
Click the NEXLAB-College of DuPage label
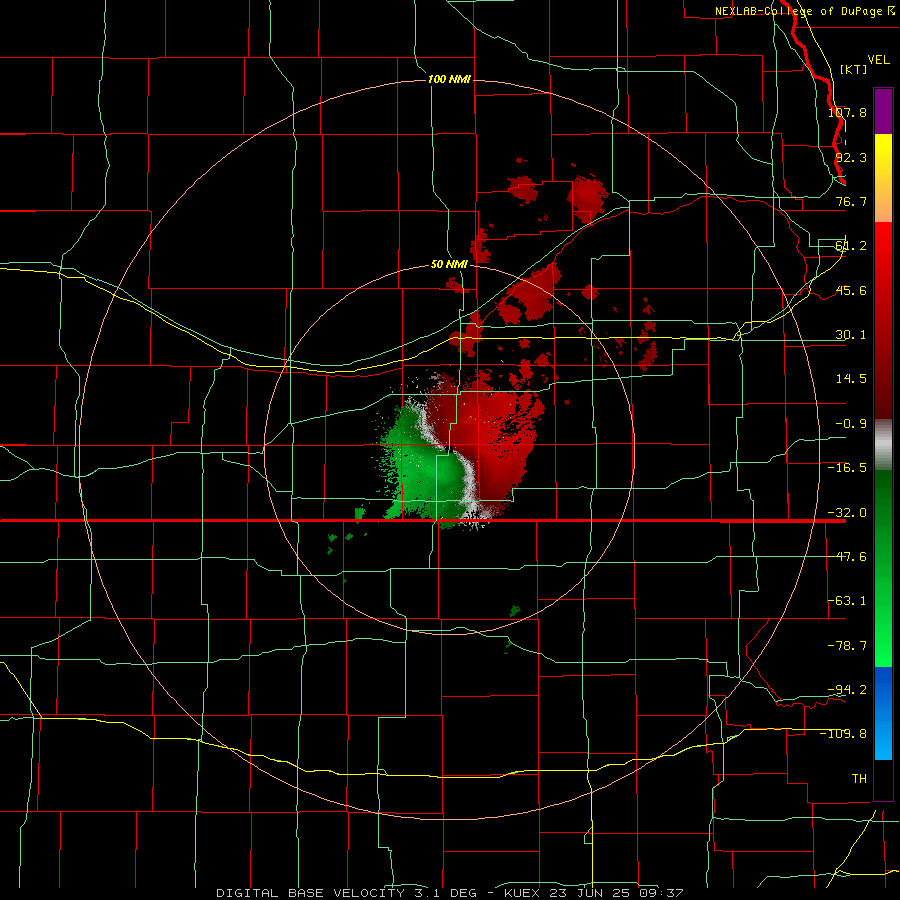click(798, 11)
